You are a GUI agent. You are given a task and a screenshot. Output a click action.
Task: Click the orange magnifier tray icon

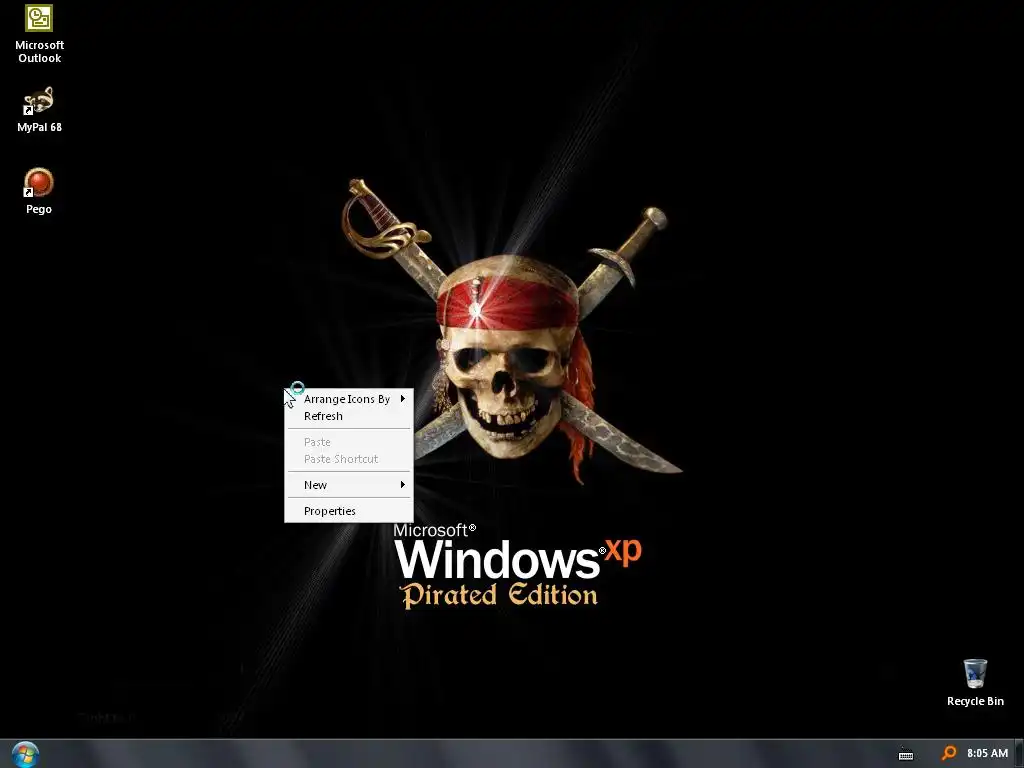[x=949, y=754]
